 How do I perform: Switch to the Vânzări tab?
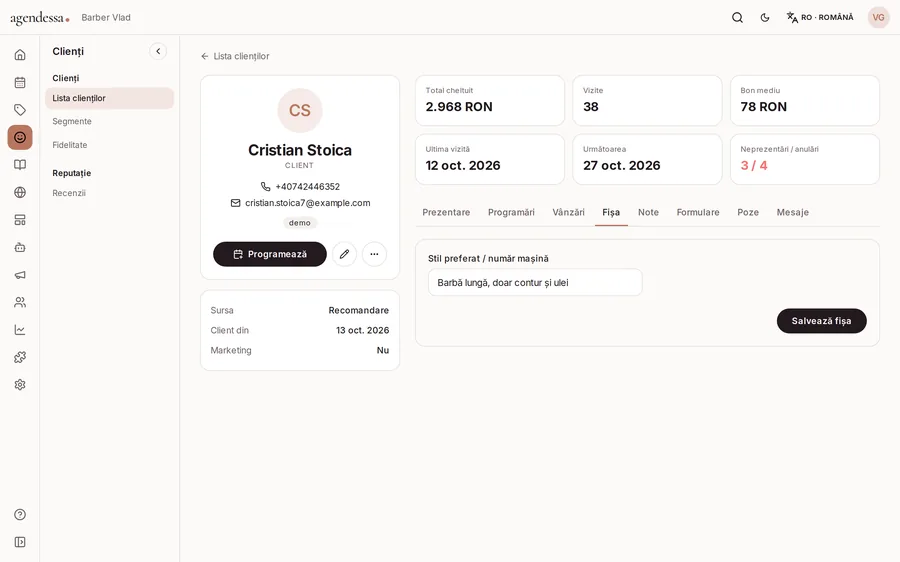coord(568,212)
